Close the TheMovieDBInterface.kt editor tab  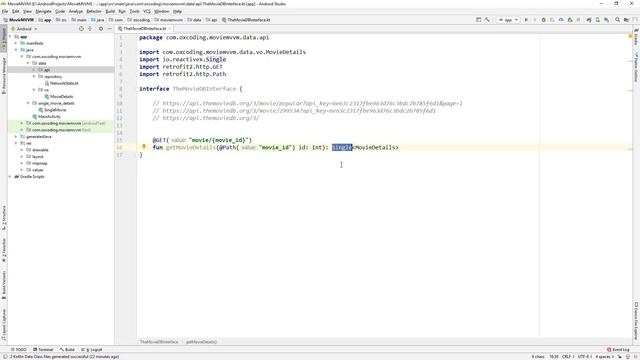point(169,29)
